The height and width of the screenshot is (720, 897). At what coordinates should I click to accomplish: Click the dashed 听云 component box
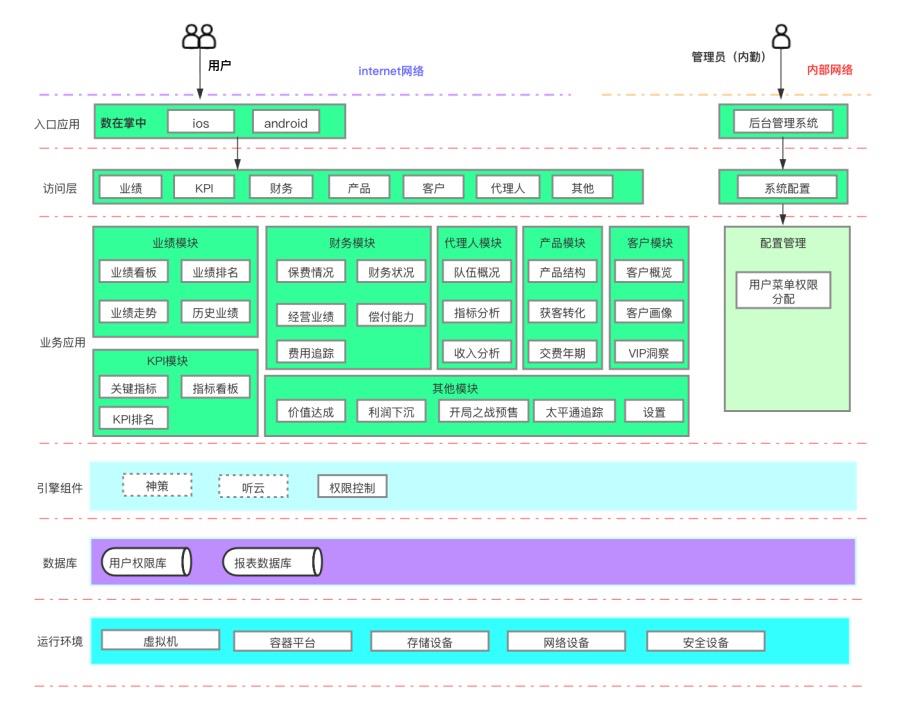253,487
